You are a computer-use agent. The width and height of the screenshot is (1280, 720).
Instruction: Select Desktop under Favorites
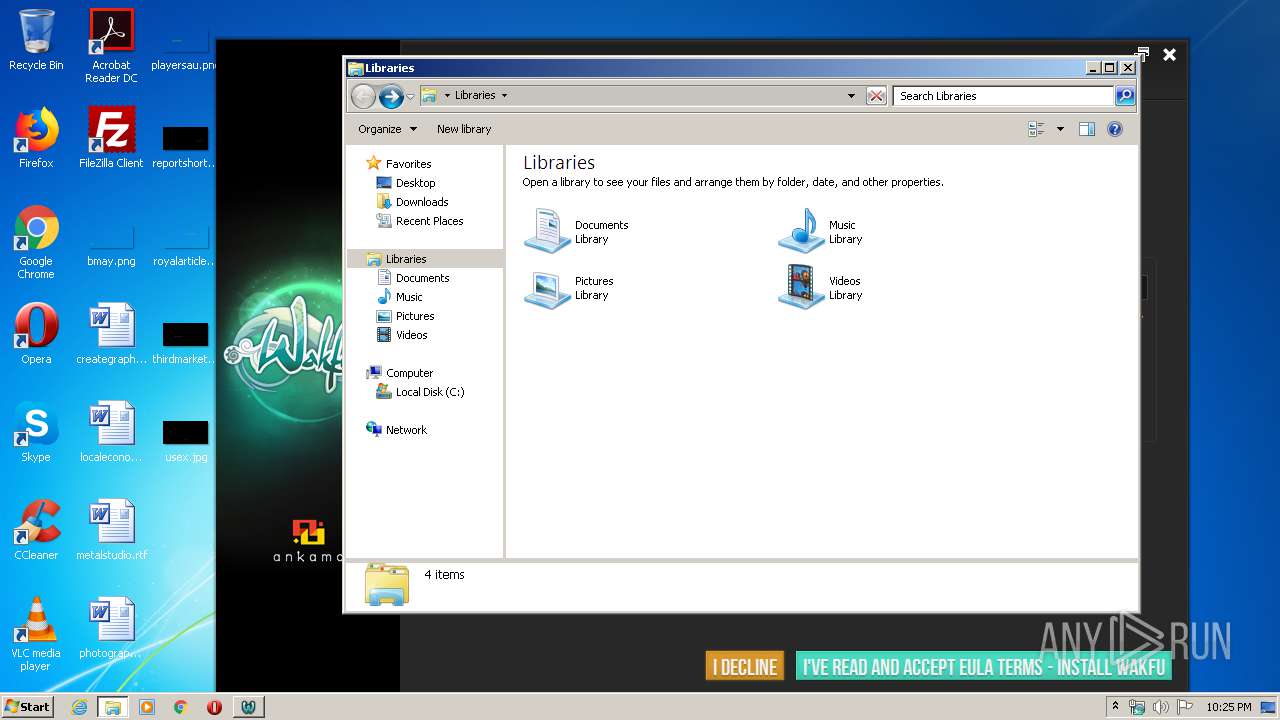coord(415,183)
